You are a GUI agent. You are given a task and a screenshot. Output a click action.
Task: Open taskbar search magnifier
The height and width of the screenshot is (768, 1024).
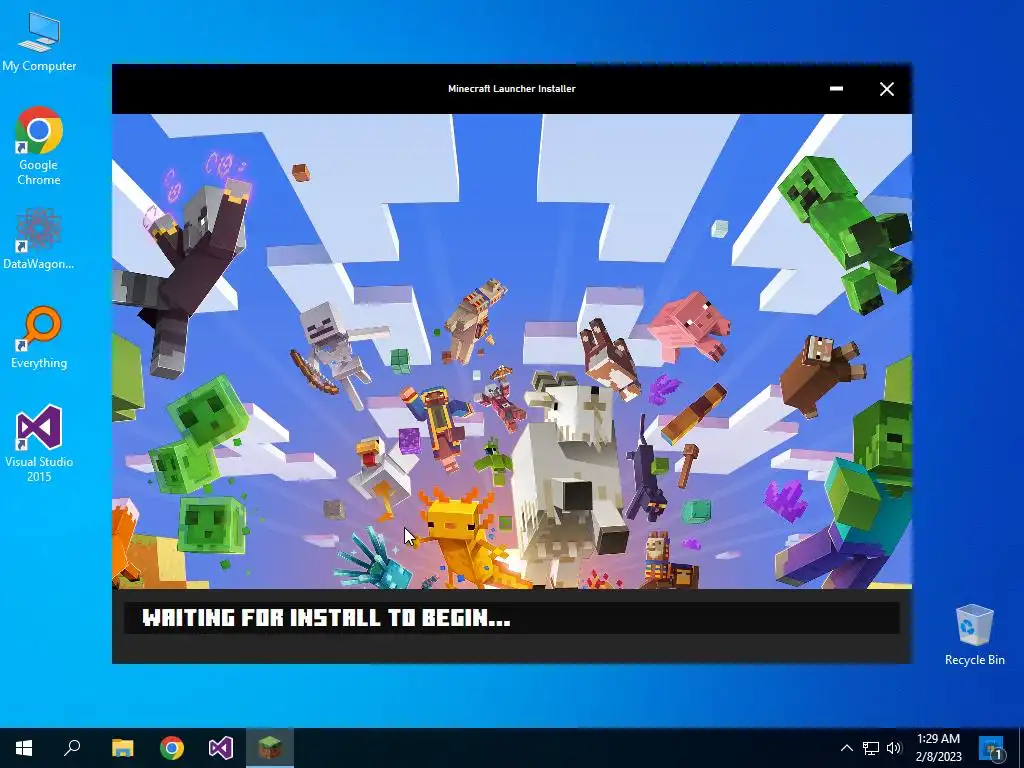[x=72, y=748]
